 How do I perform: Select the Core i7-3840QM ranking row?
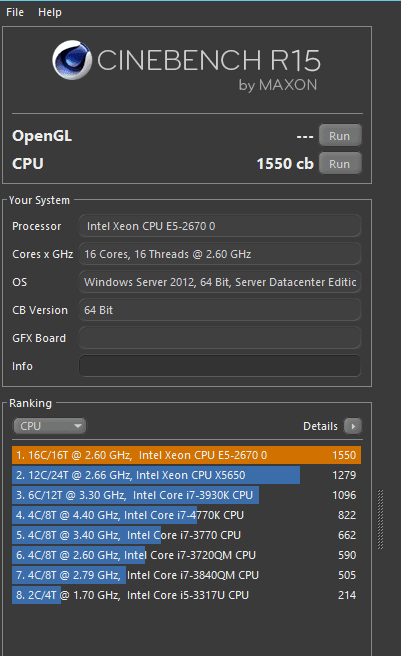pyautogui.click(x=186, y=575)
